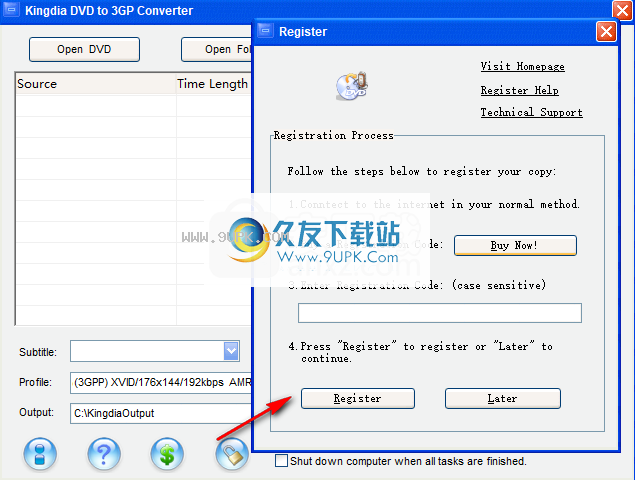
Task: Click the green dollar purchase icon
Action: click(x=167, y=454)
